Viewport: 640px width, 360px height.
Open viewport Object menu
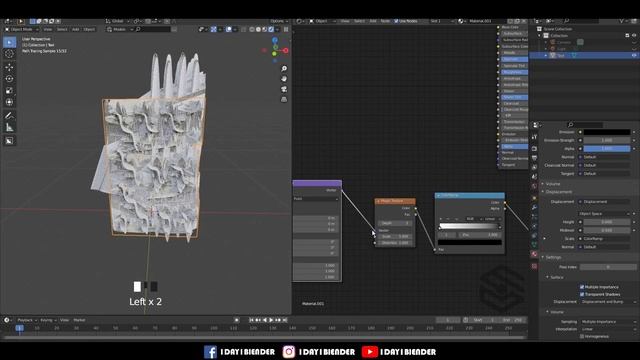tap(89, 29)
